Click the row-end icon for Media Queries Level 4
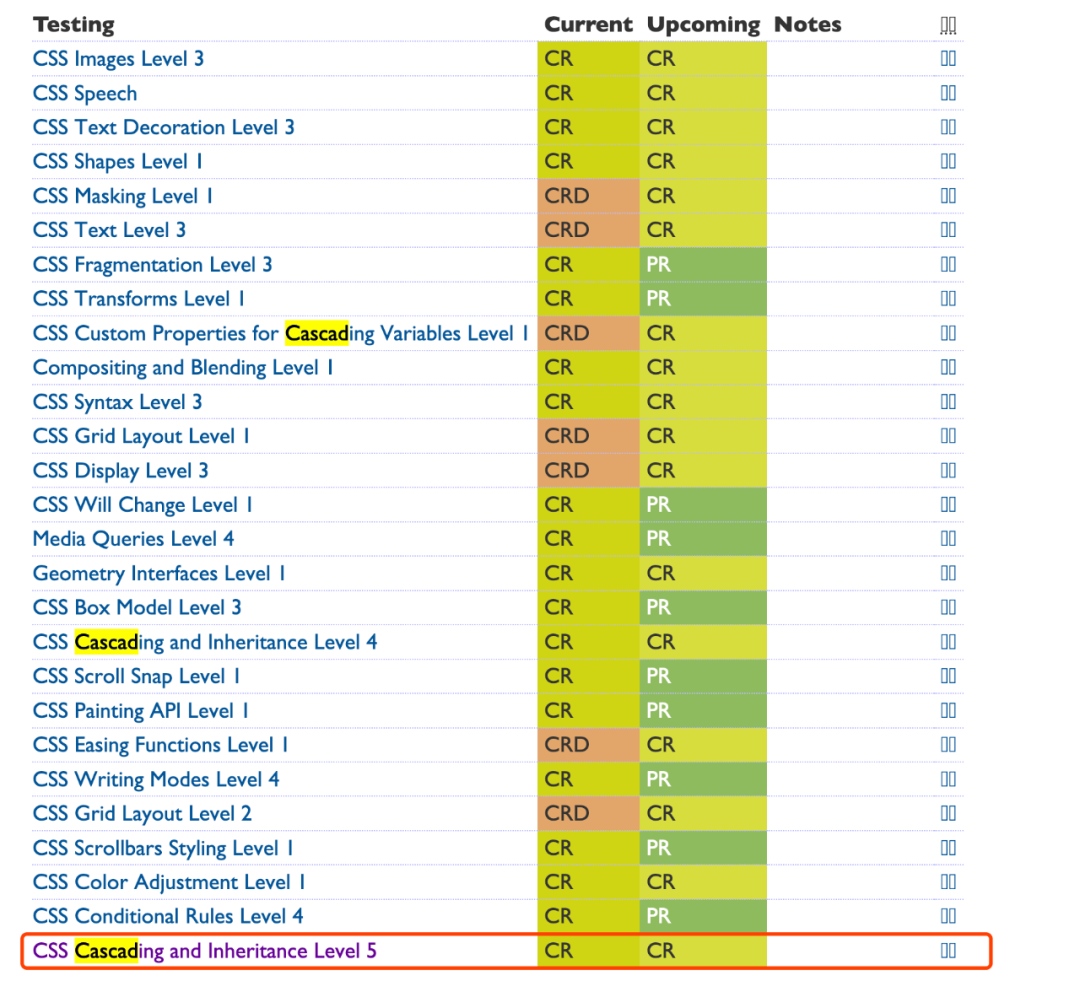 tap(948, 539)
